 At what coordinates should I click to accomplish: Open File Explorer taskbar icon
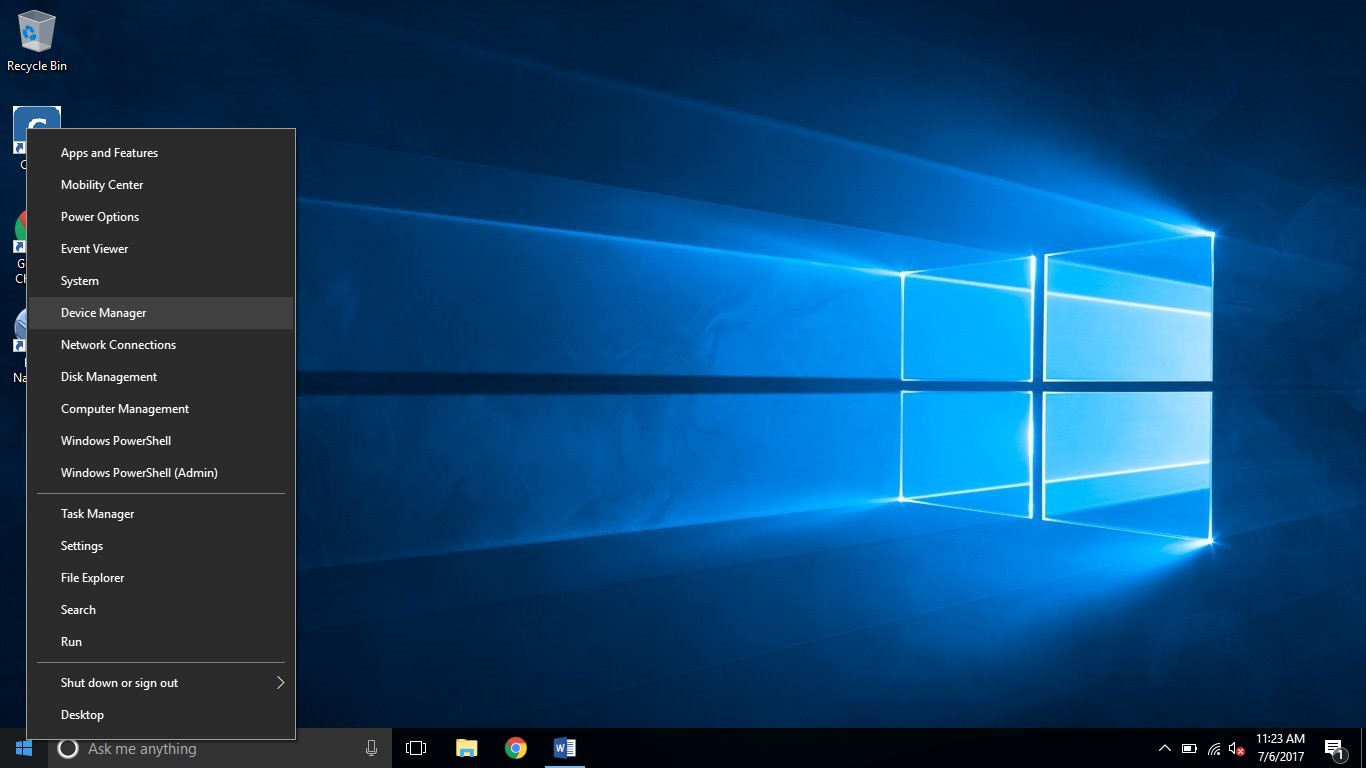pos(466,748)
